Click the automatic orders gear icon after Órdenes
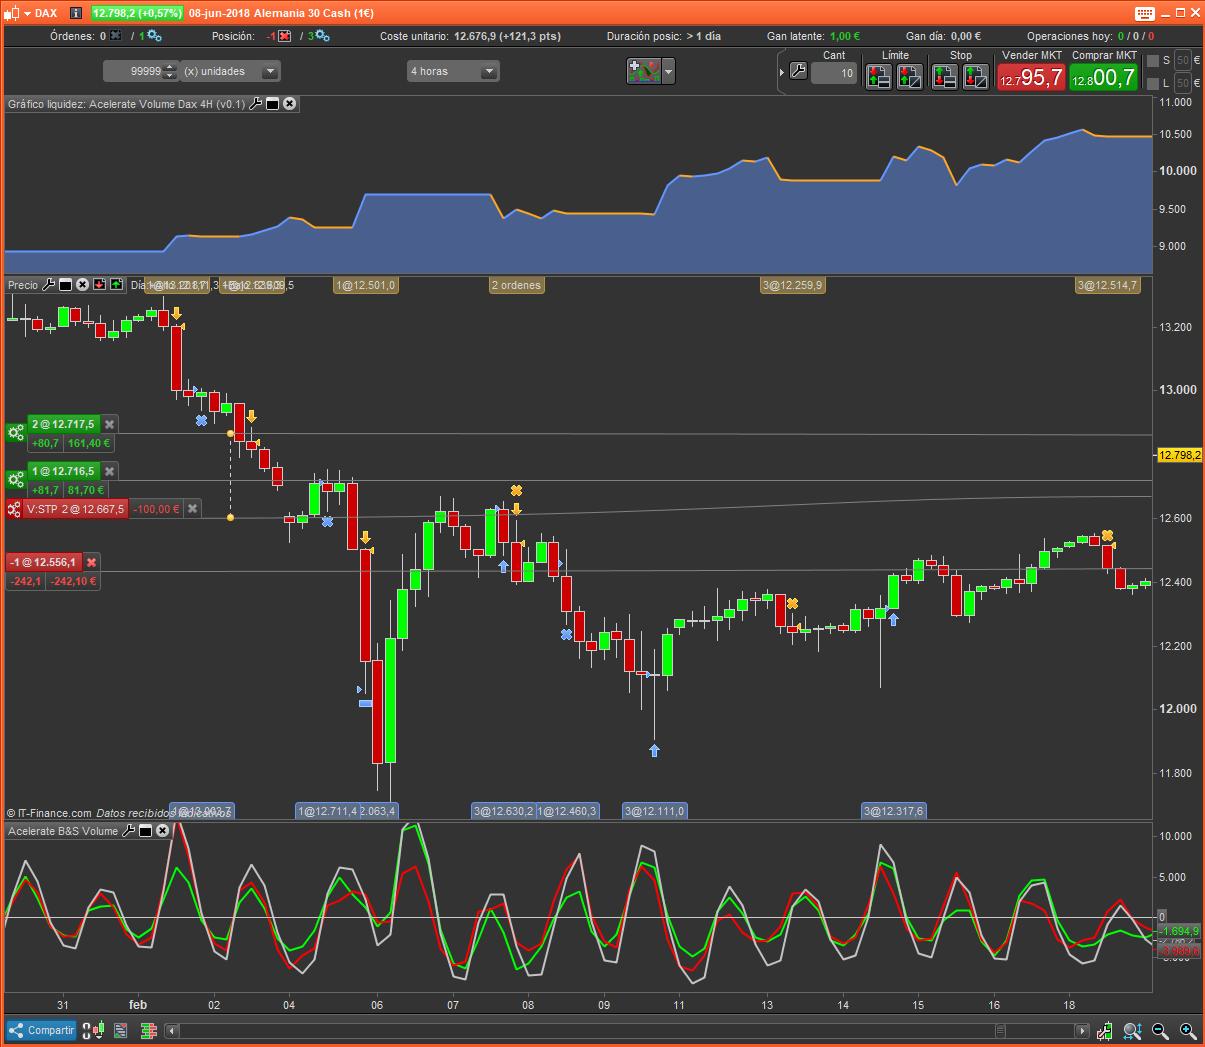1205x1047 pixels. pos(154,35)
